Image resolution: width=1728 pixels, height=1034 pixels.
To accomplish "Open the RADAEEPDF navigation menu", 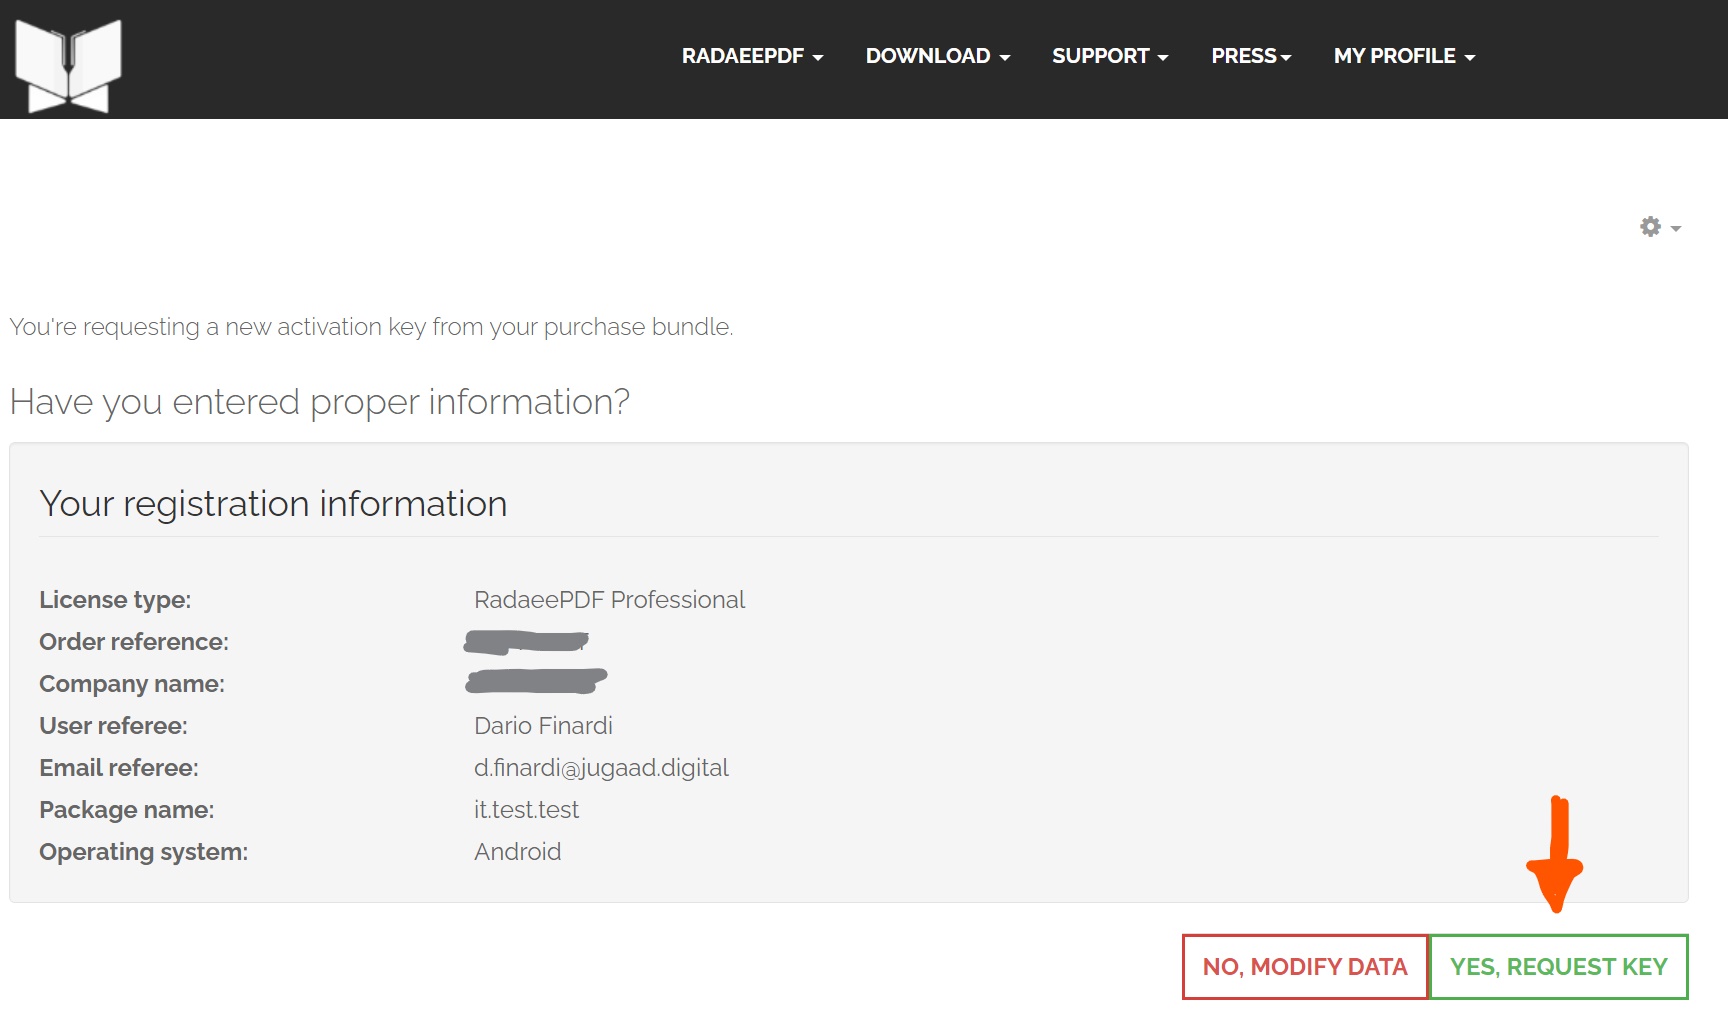I will point(752,56).
